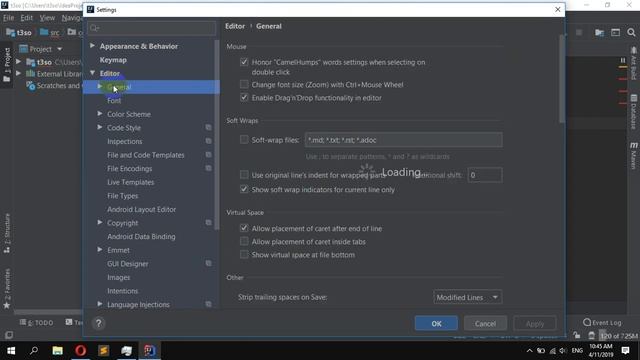Expand the Copyright node
Screen dimensions: 640x360
[x=100, y=222]
